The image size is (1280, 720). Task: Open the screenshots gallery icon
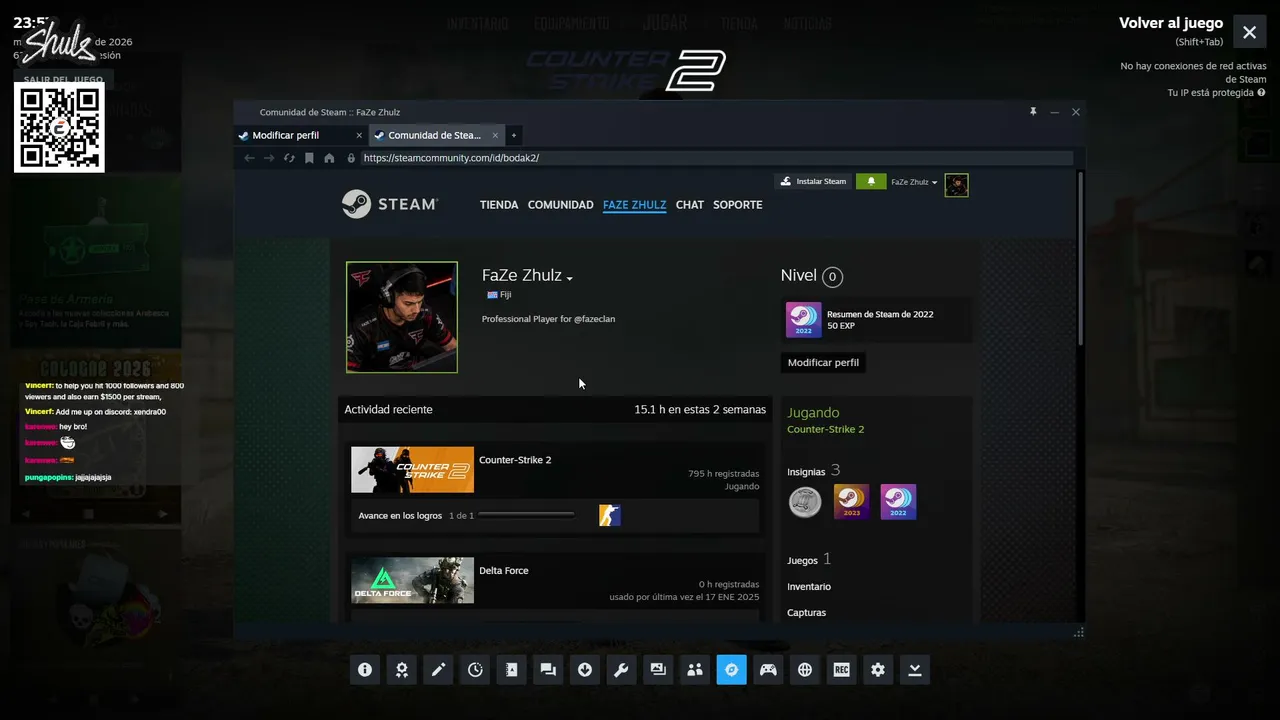coord(658,670)
